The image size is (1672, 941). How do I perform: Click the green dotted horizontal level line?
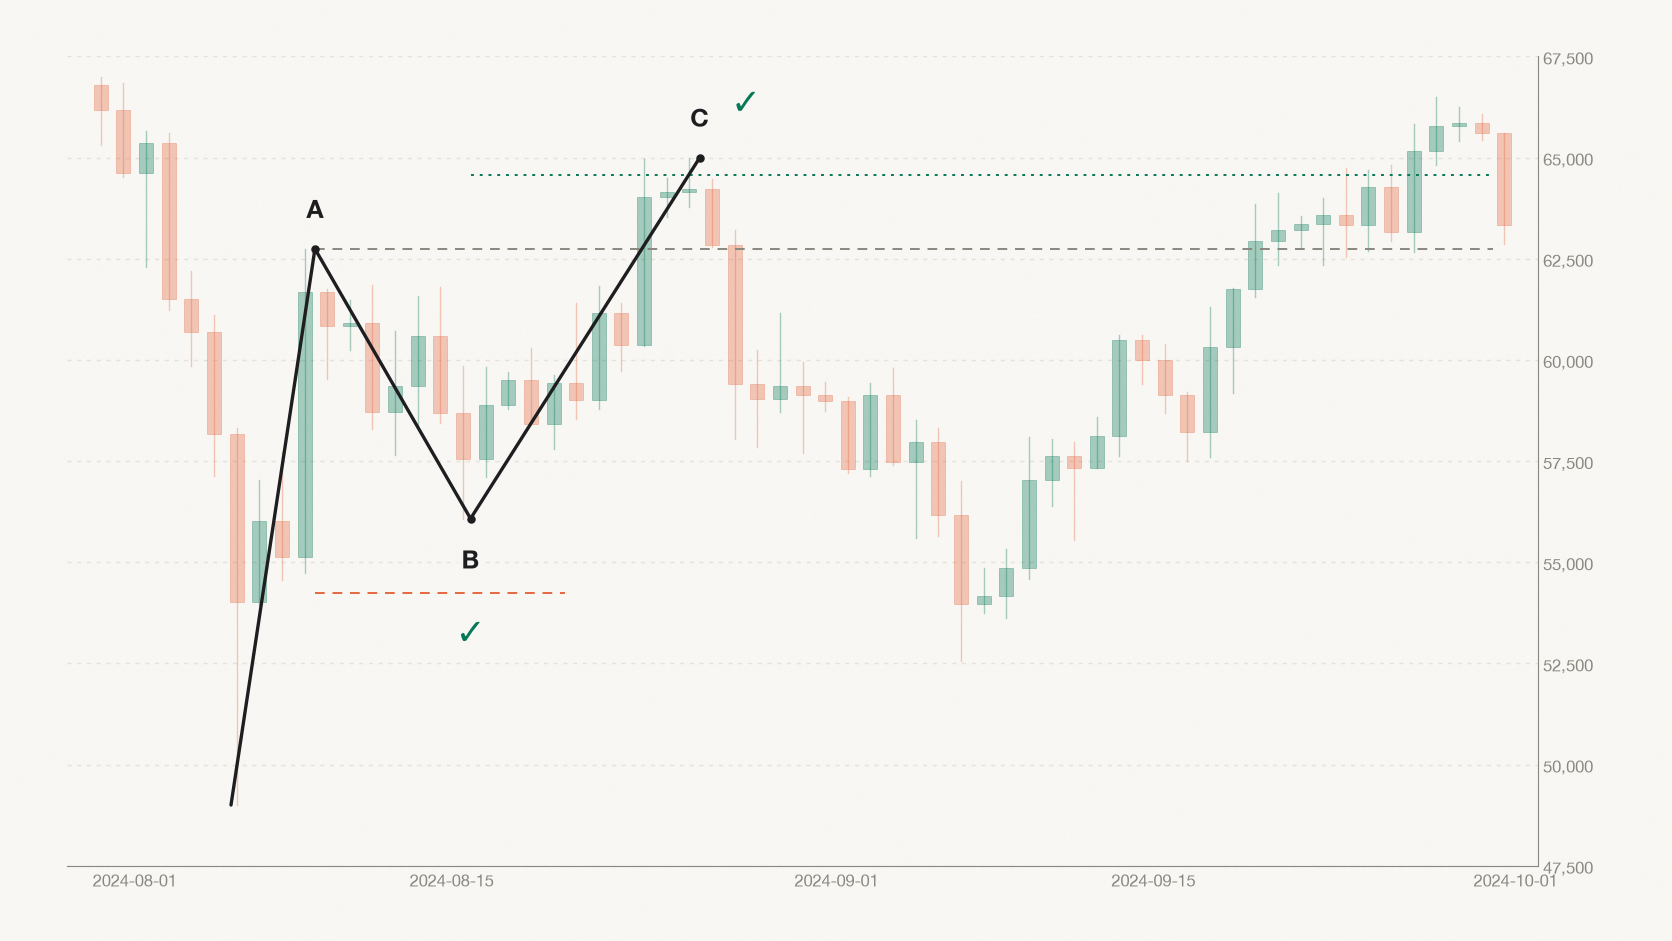click(980, 175)
